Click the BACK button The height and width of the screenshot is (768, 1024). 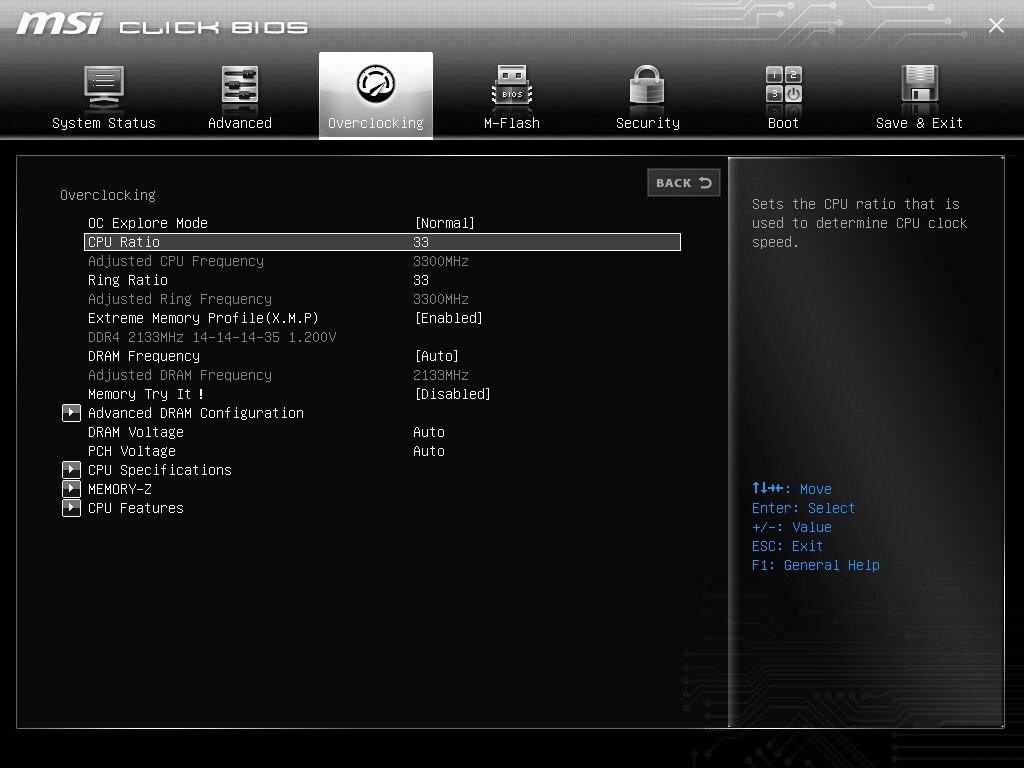[x=684, y=183]
